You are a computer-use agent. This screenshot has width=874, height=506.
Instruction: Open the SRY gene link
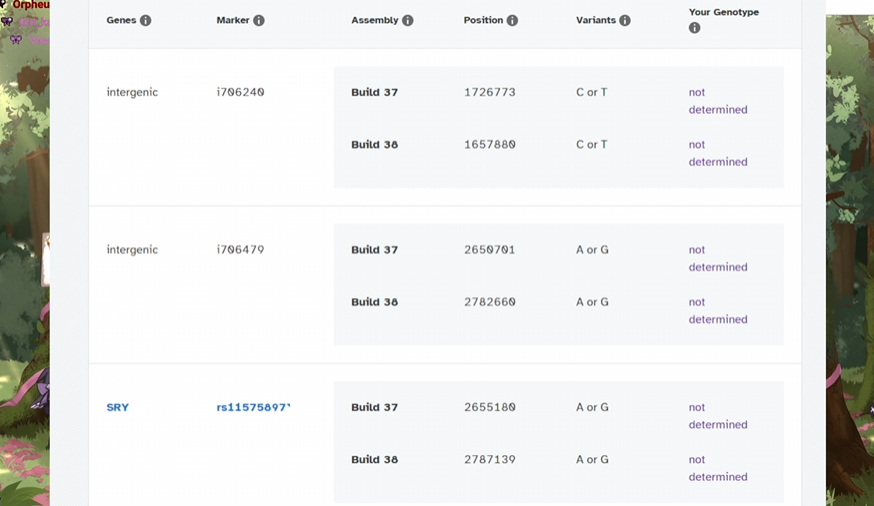(x=118, y=408)
